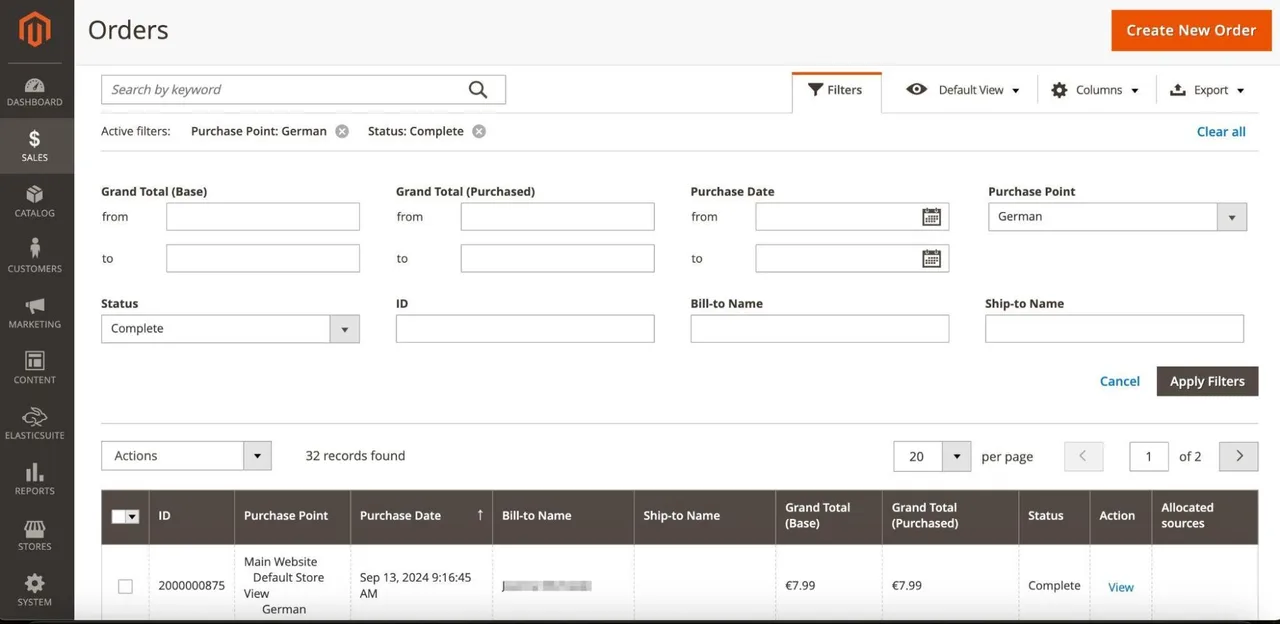
Task: Remove the Status: Complete active filter
Action: tap(479, 131)
